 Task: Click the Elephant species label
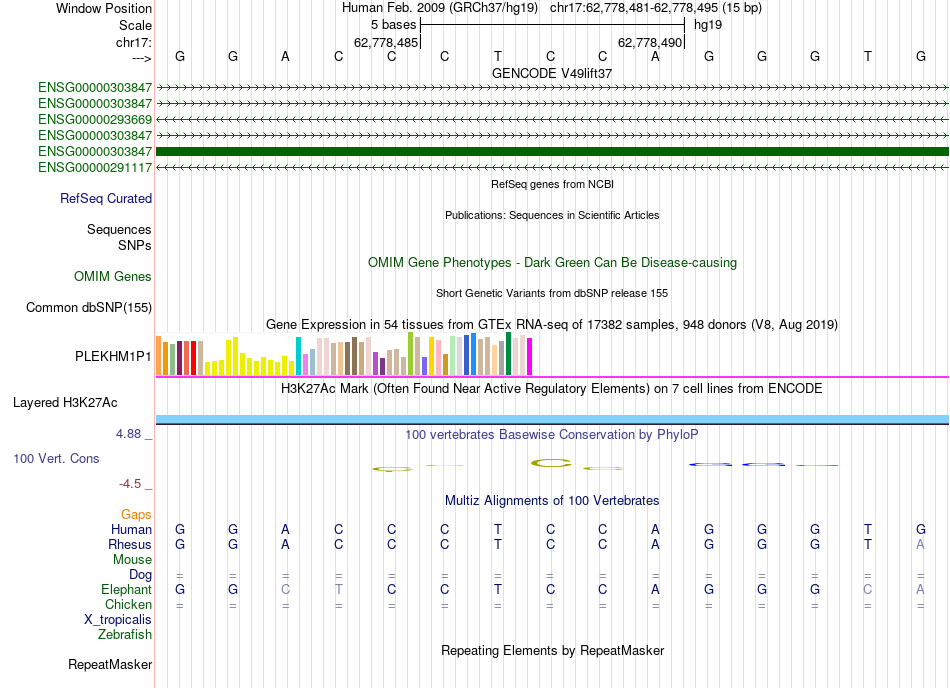pyautogui.click(x=127, y=589)
